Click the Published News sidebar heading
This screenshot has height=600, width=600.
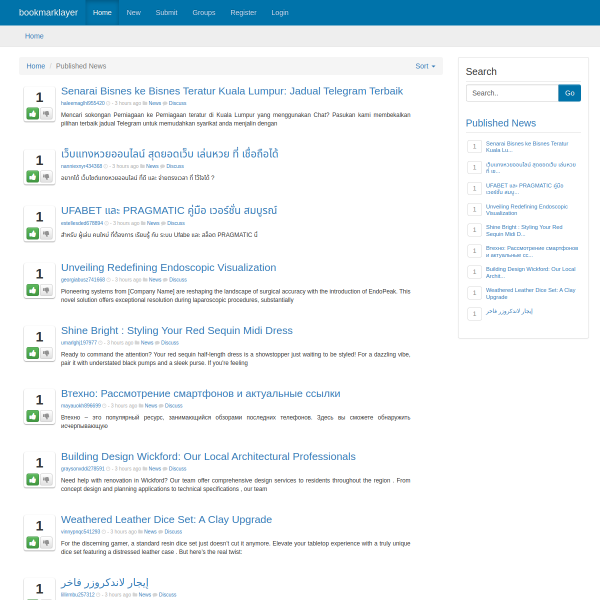(501, 123)
